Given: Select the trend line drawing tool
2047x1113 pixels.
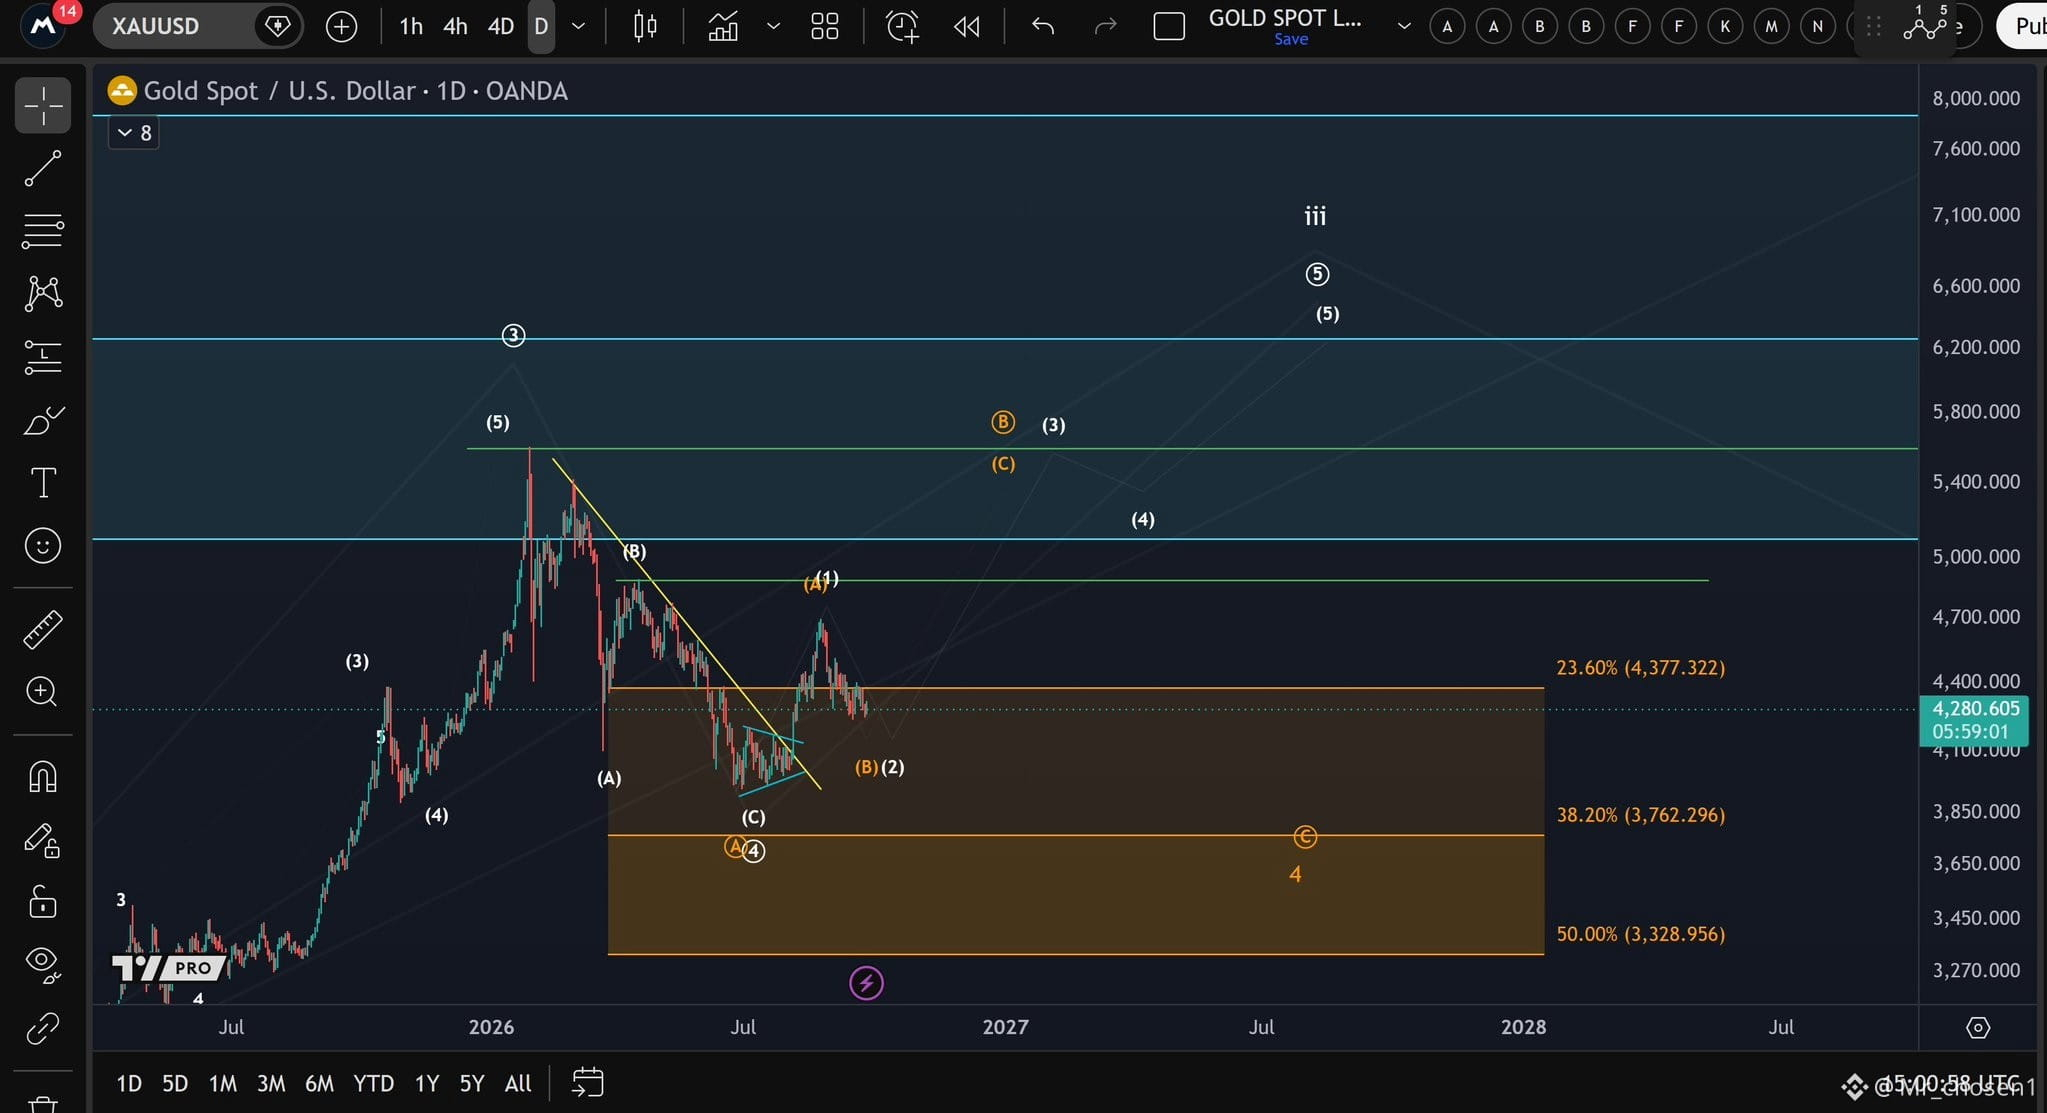Looking at the screenshot, I should coord(43,168).
